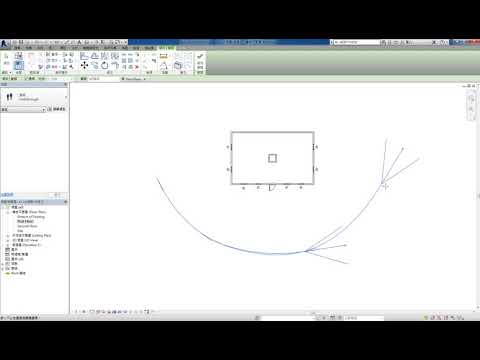Open the Structure ribbon tab
Viewport: 480px width, 360px height.
point(29,48)
